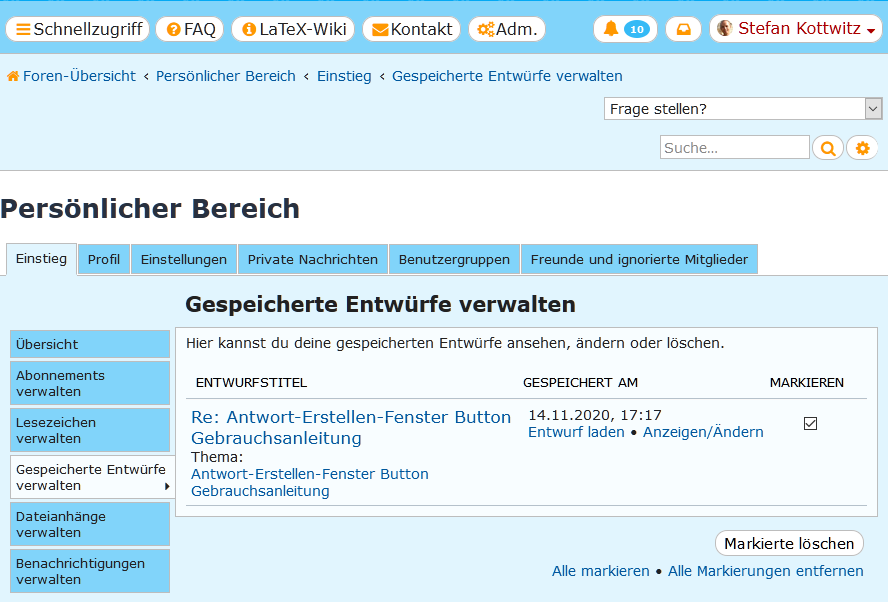The width and height of the screenshot is (888, 602).
Task: Click Stefan Kottwitz's avatar image
Action: pos(725,29)
